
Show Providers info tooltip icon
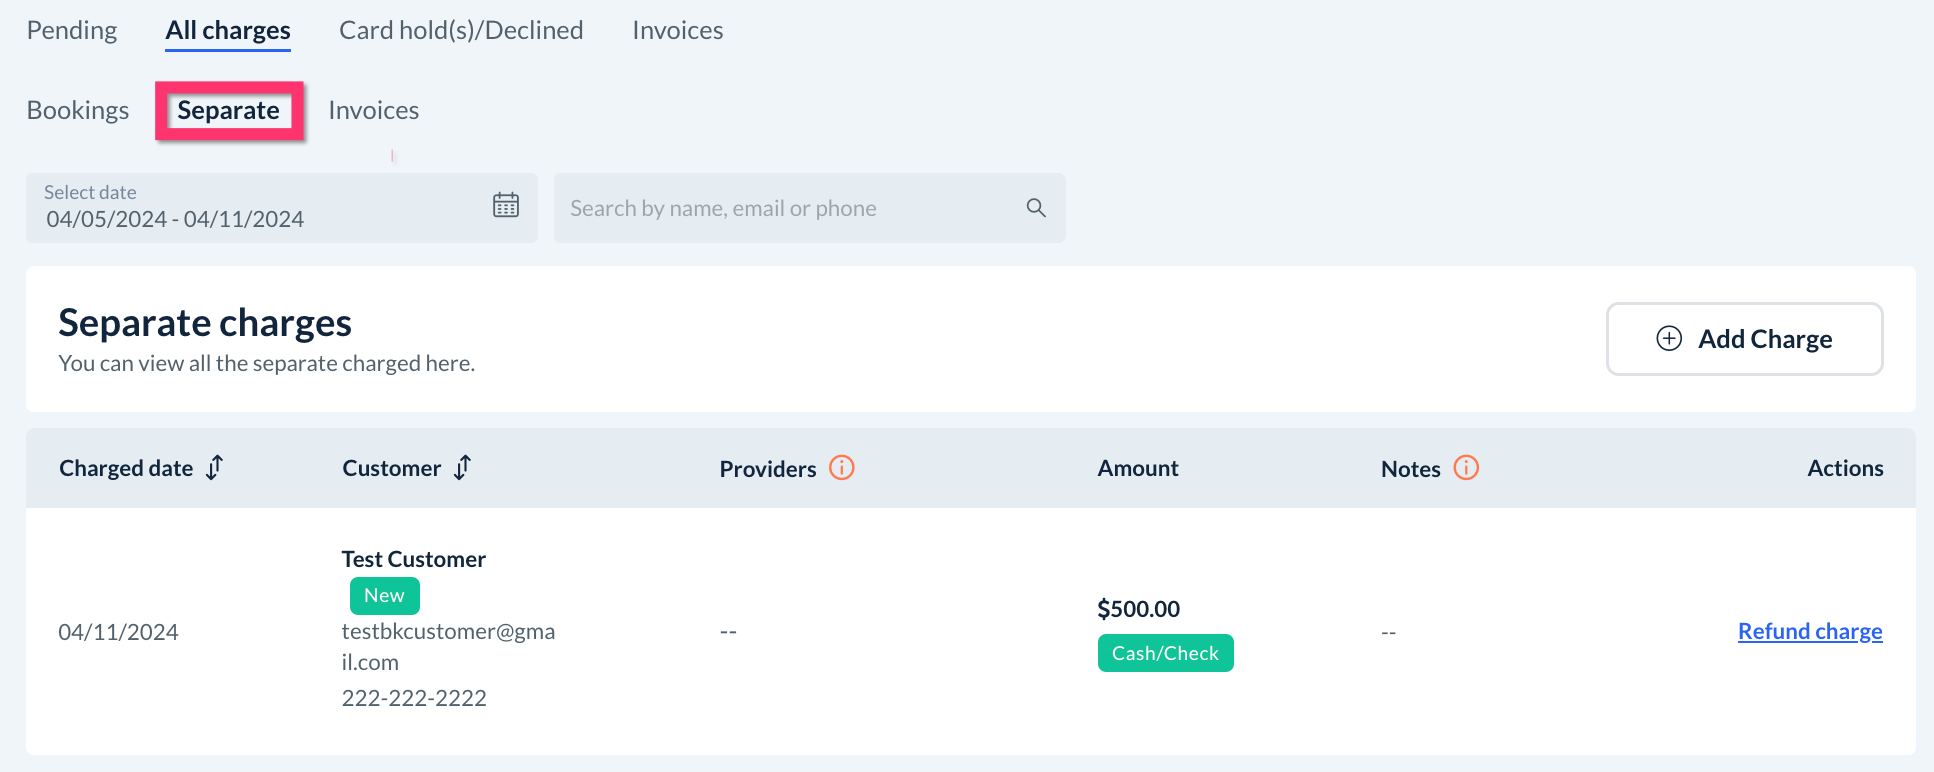(842, 468)
